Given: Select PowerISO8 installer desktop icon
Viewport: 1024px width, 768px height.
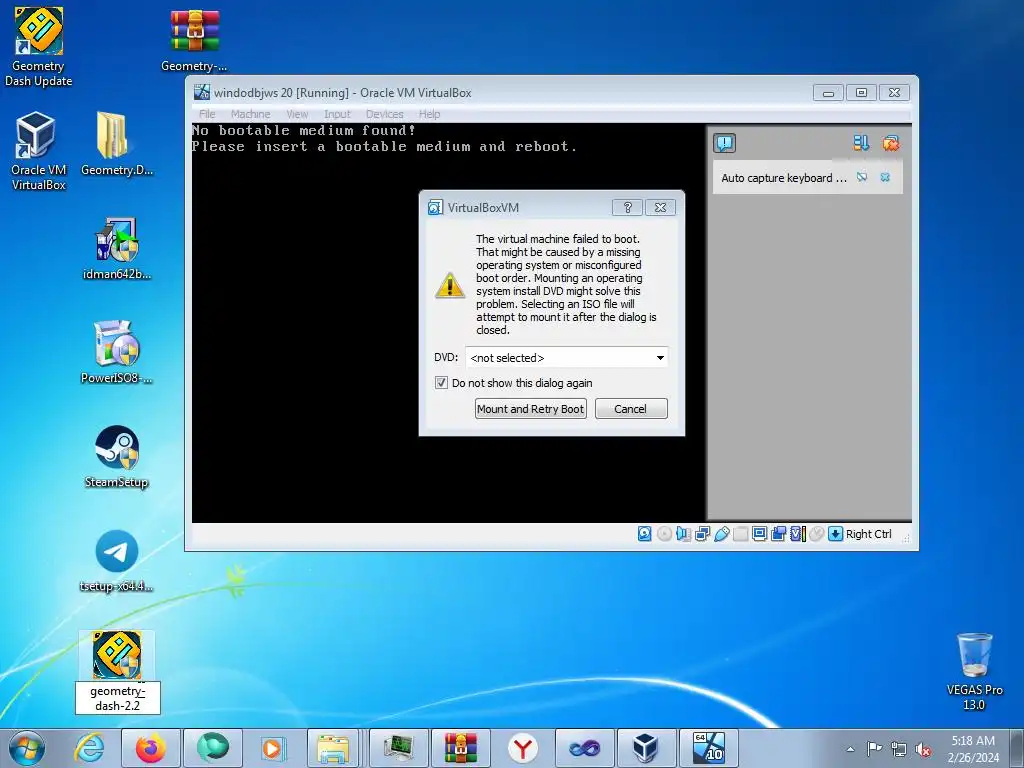Looking at the screenshot, I should click(x=117, y=353).
